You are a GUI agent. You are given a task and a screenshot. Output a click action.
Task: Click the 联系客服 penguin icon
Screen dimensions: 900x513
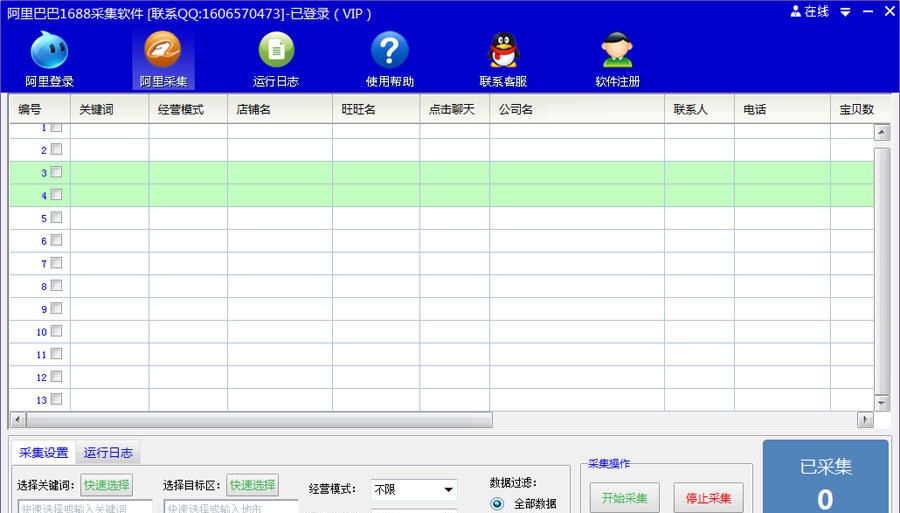point(503,51)
